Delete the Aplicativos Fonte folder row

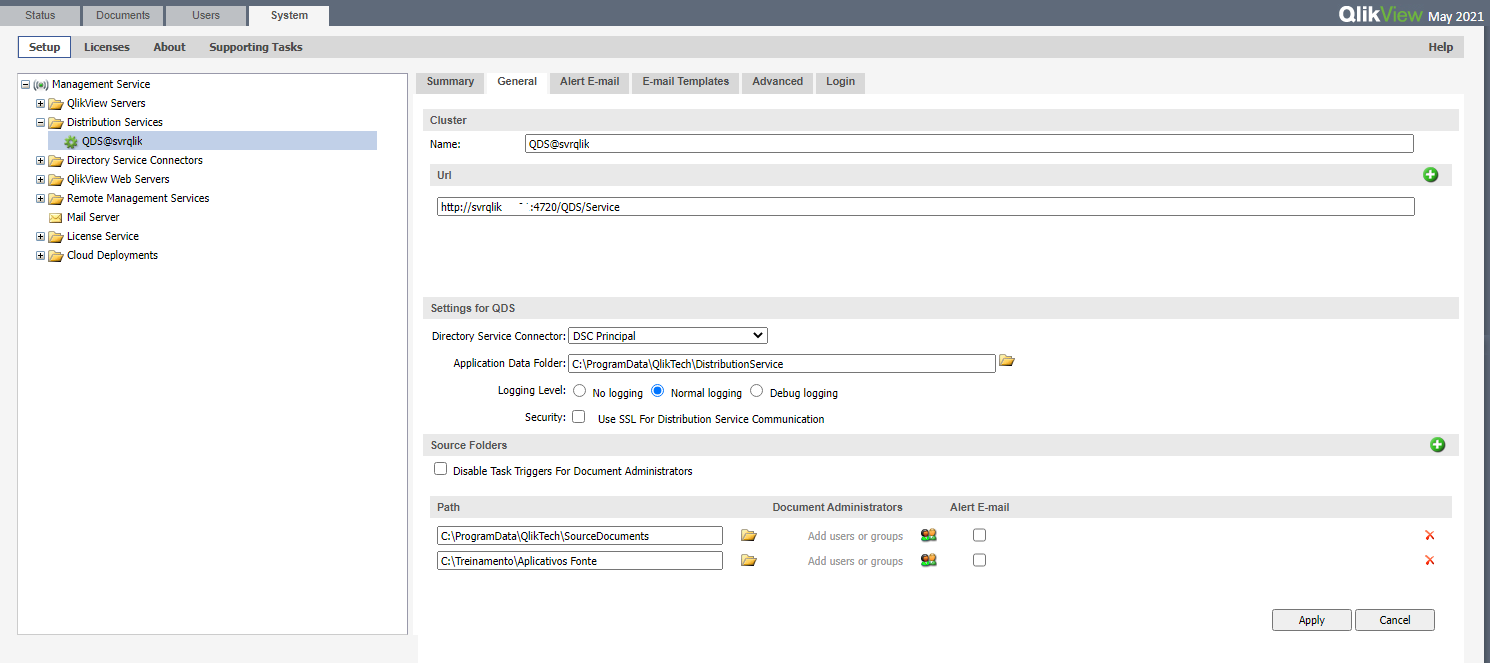point(1429,561)
